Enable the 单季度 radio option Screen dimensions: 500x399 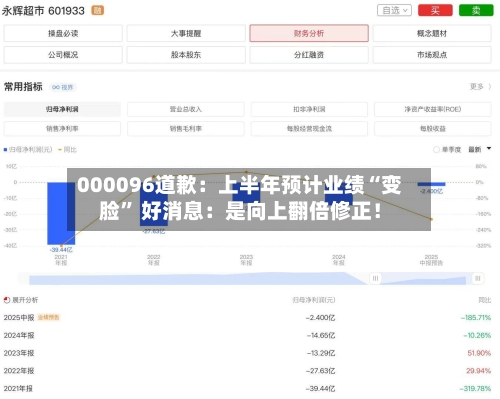click(x=447, y=150)
